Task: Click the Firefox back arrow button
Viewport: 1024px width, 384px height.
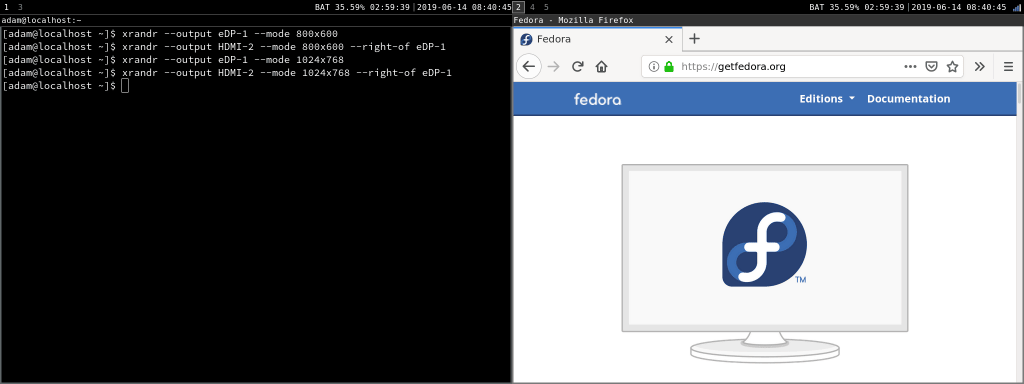Action: click(x=529, y=67)
